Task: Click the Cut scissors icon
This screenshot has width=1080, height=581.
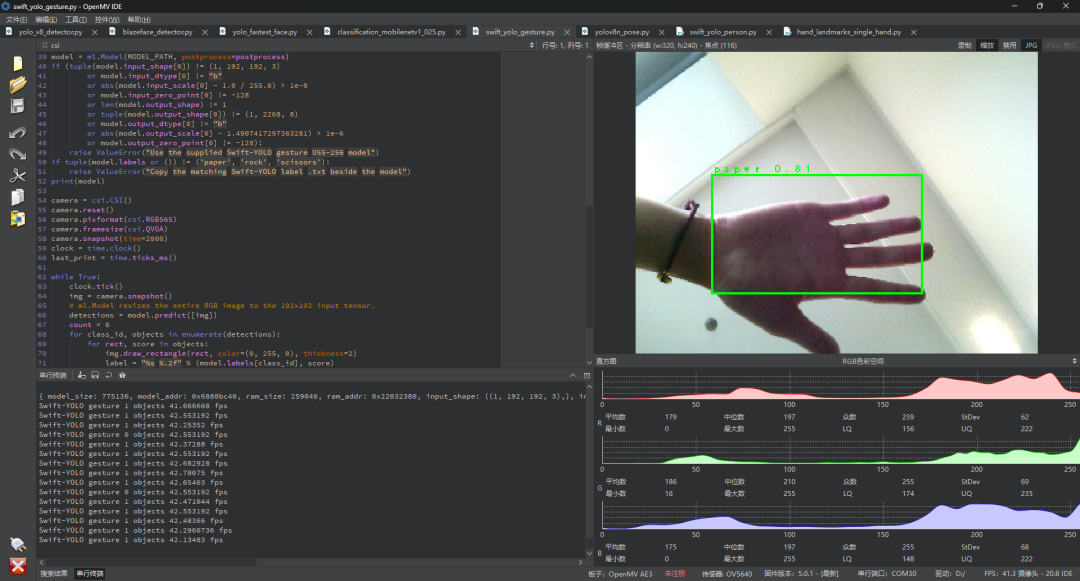Action: coord(18,175)
